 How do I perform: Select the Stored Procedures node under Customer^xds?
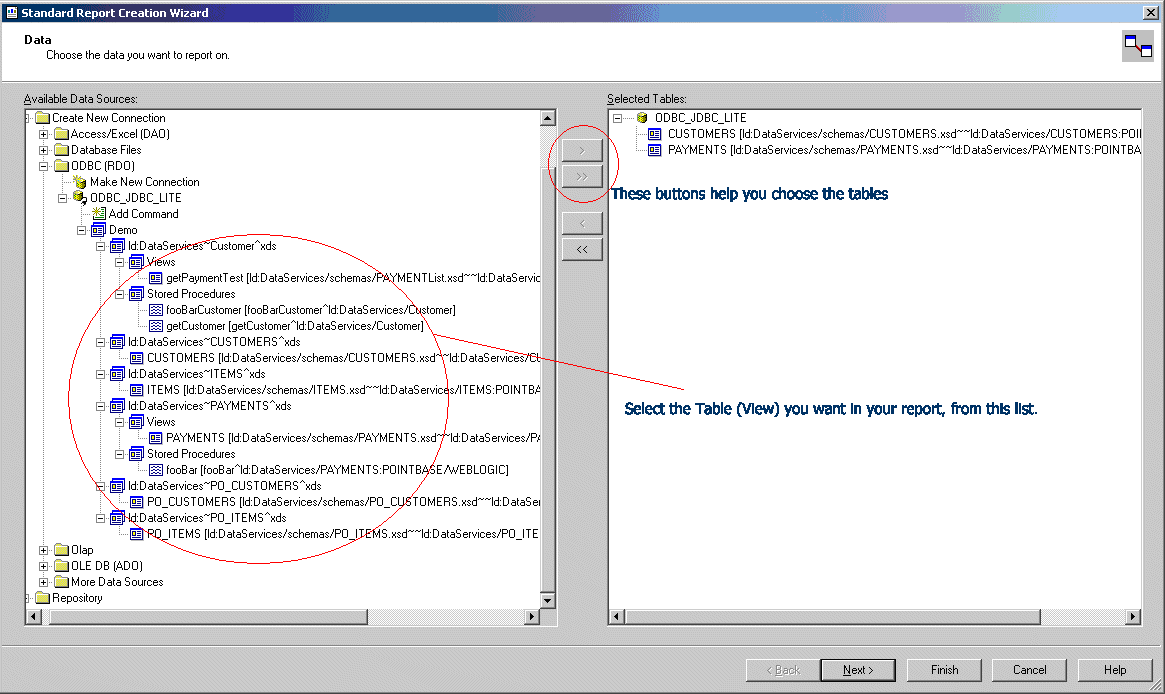pyautogui.click(x=191, y=294)
